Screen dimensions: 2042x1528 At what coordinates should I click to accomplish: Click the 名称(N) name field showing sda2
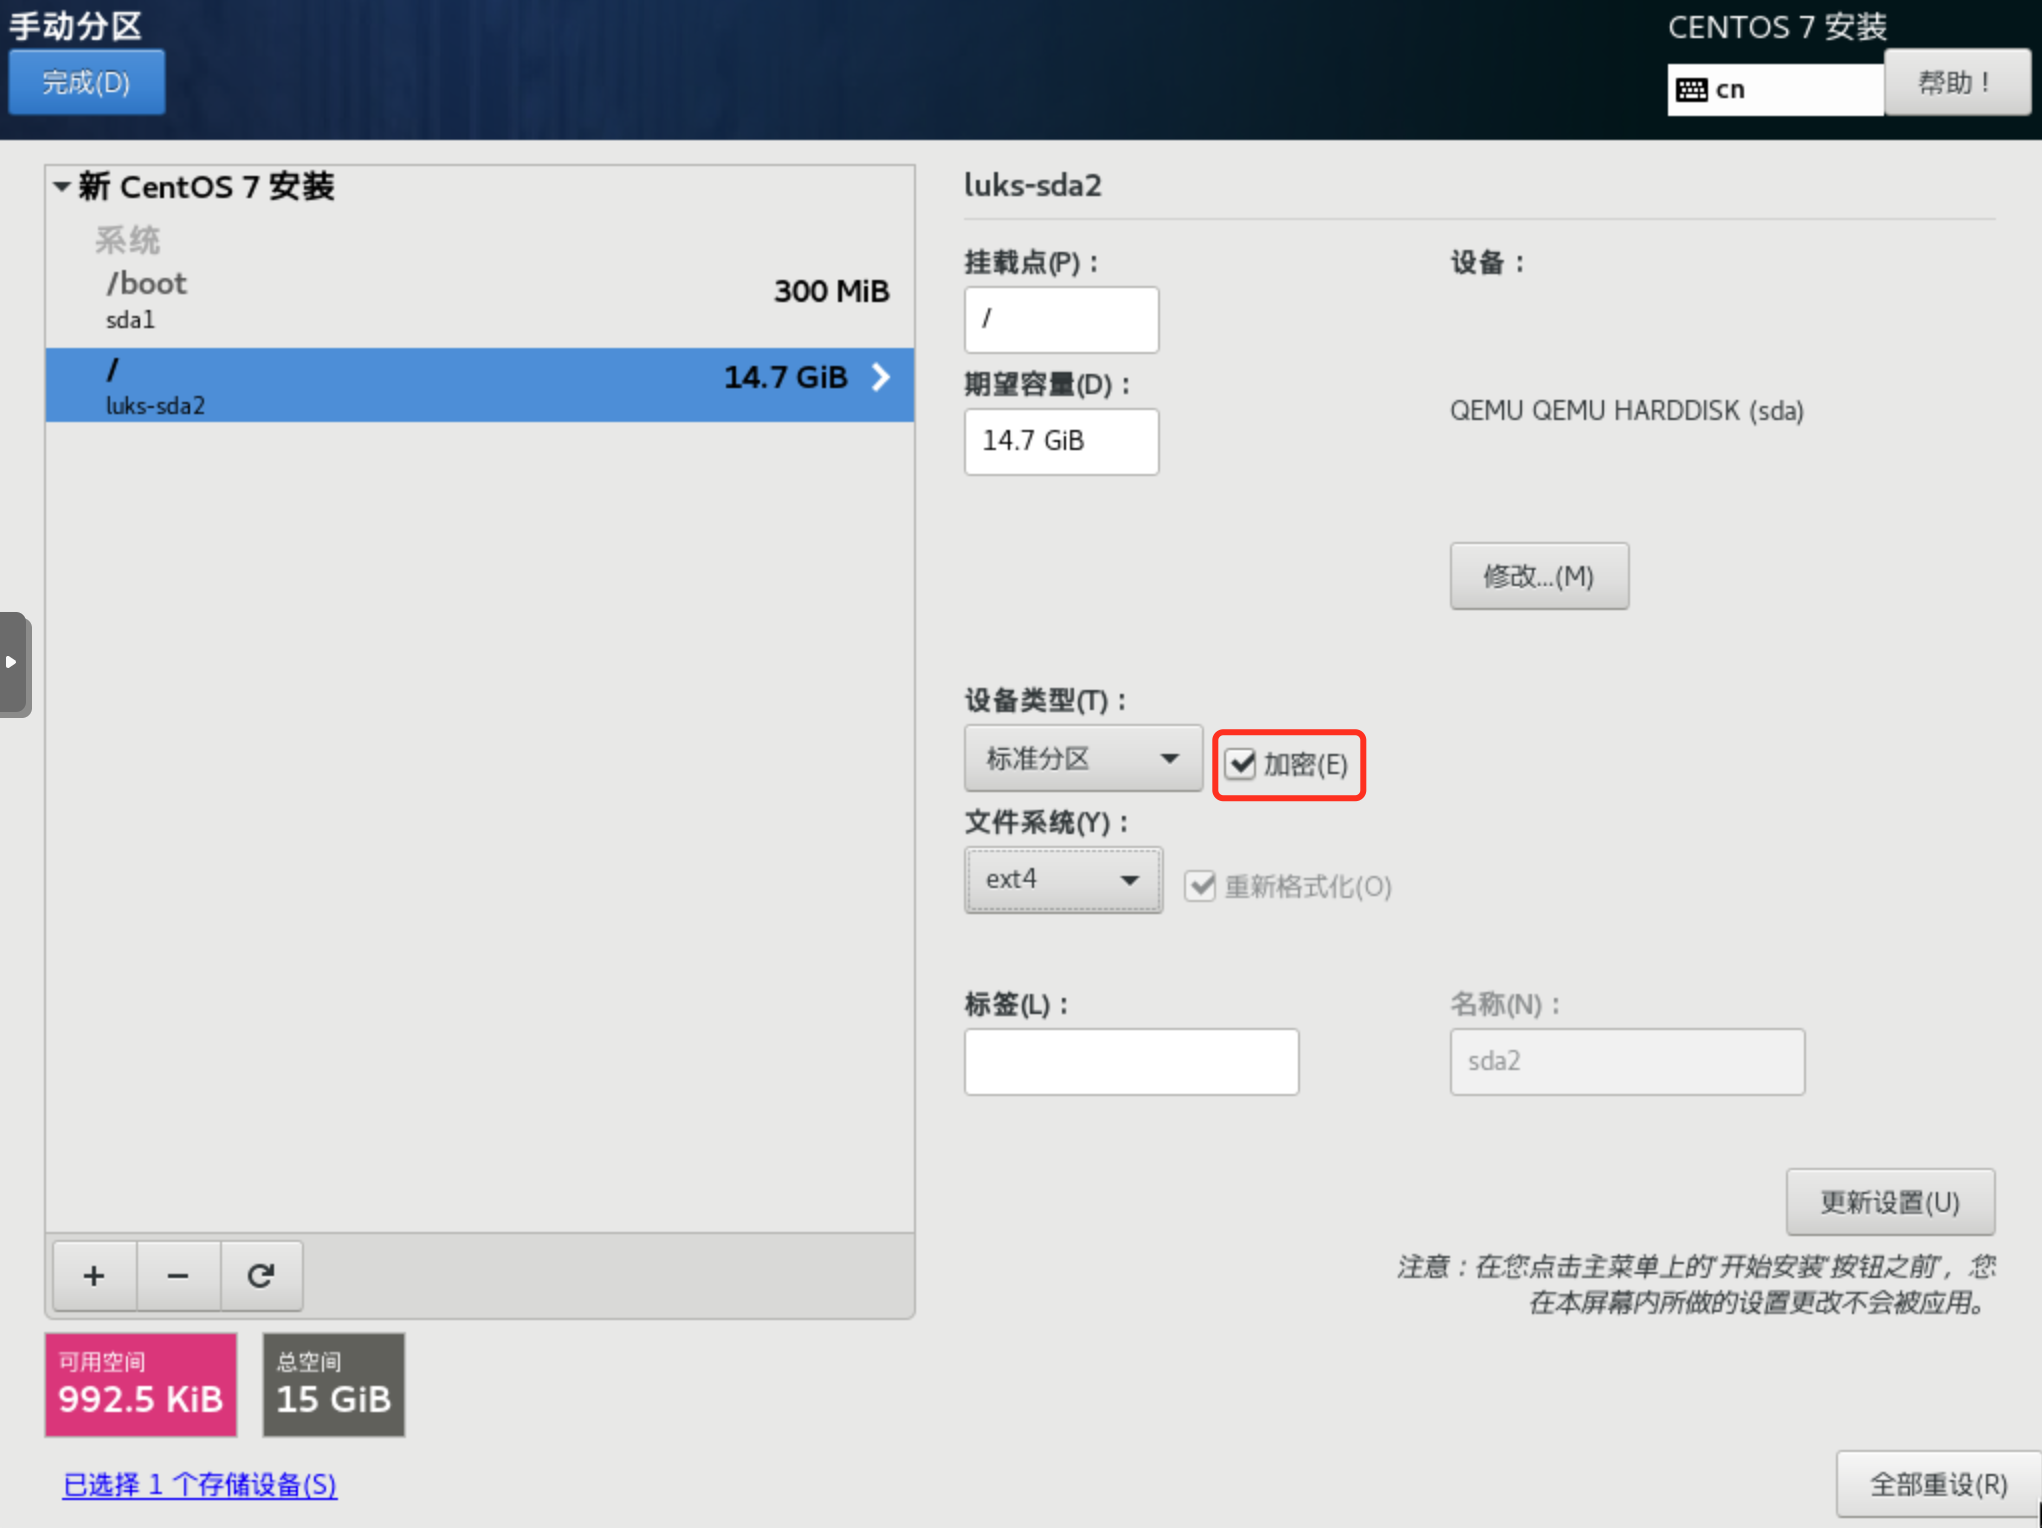point(1627,1062)
